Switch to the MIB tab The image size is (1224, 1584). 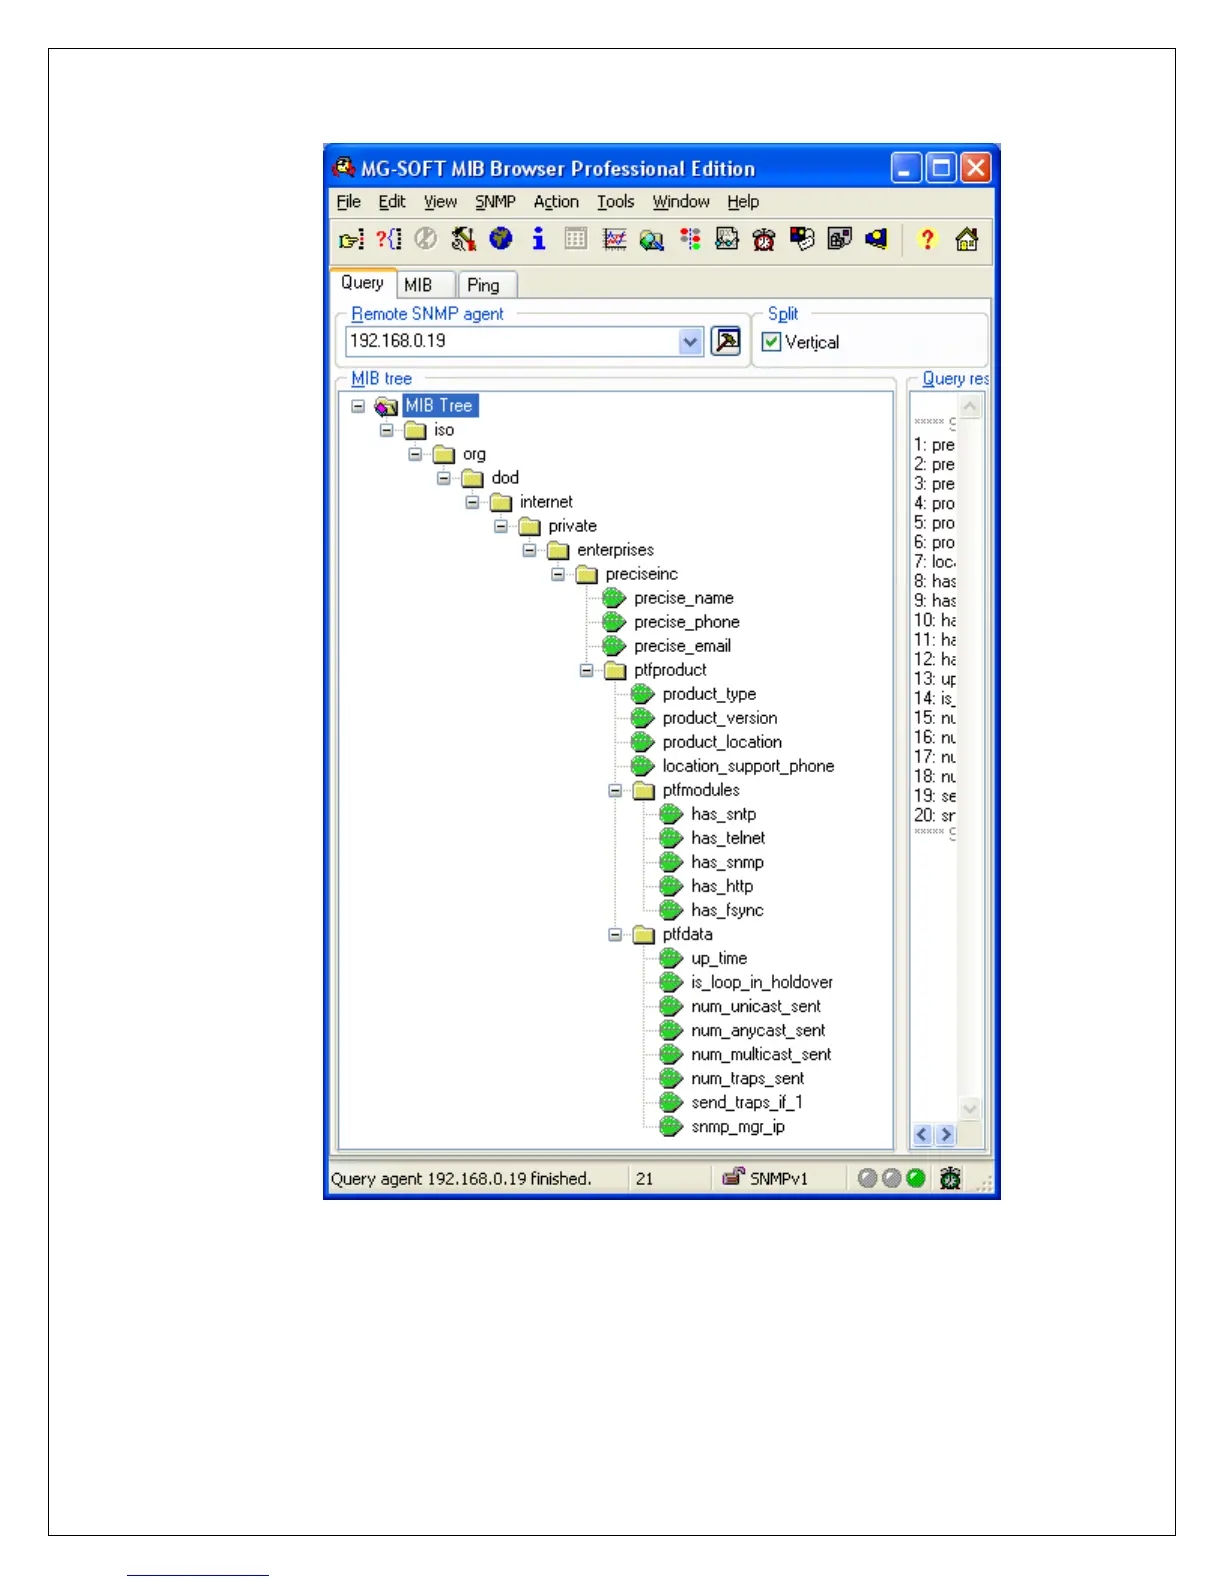tap(425, 285)
